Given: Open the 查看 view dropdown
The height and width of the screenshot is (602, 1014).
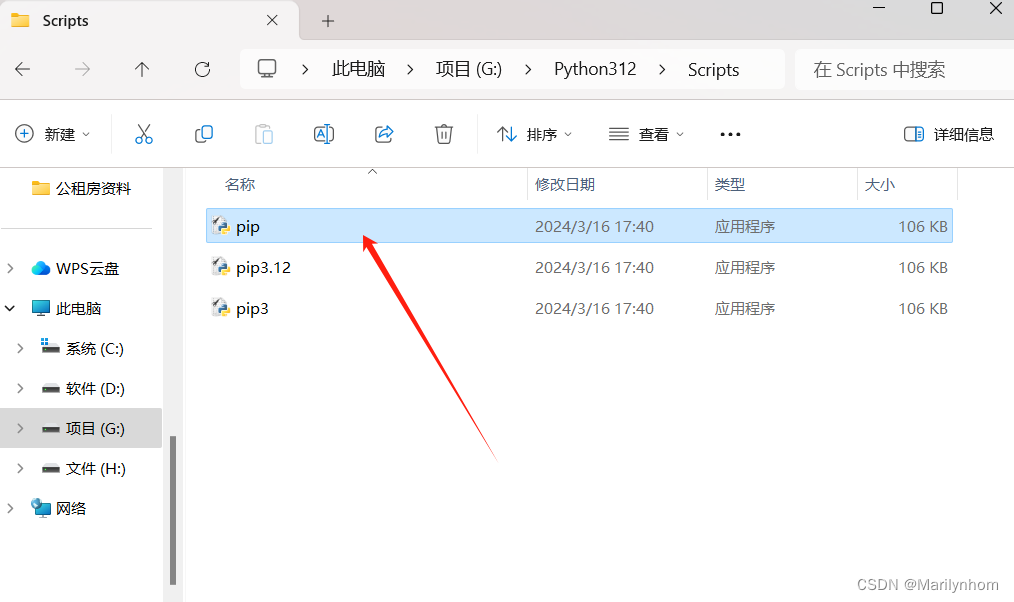Looking at the screenshot, I should [x=646, y=134].
